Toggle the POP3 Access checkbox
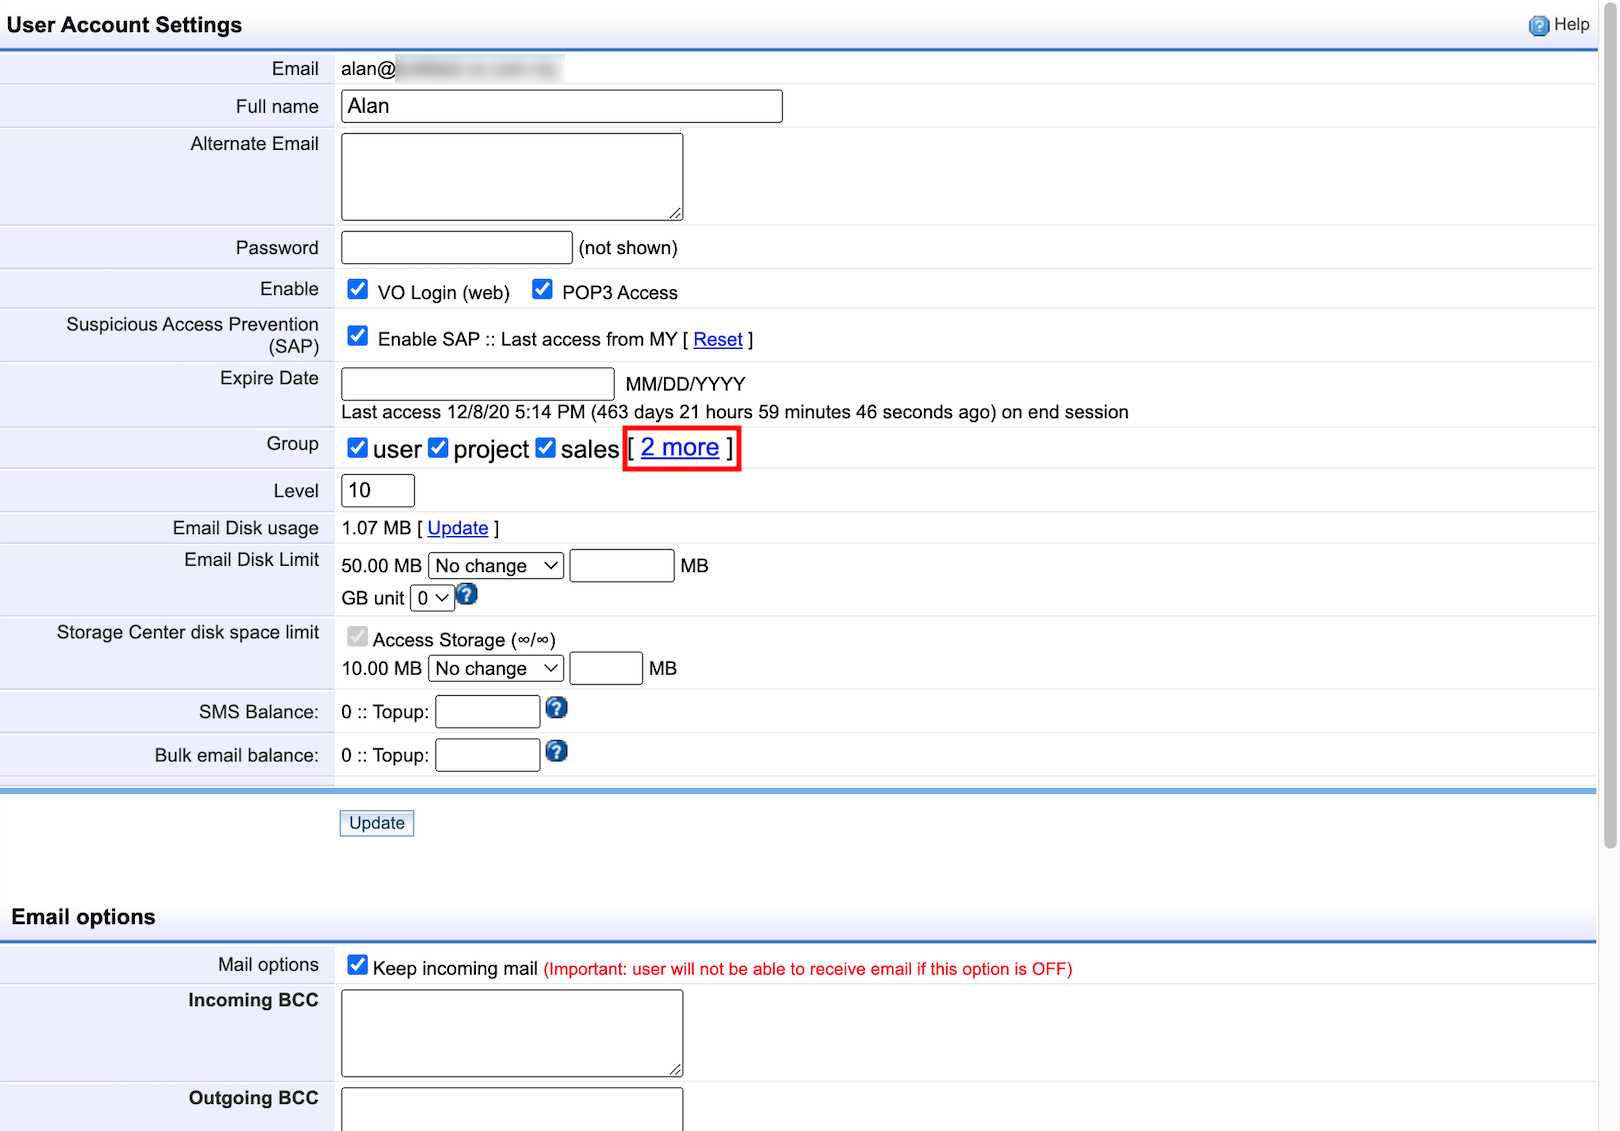1620x1131 pixels. click(x=542, y=289)
